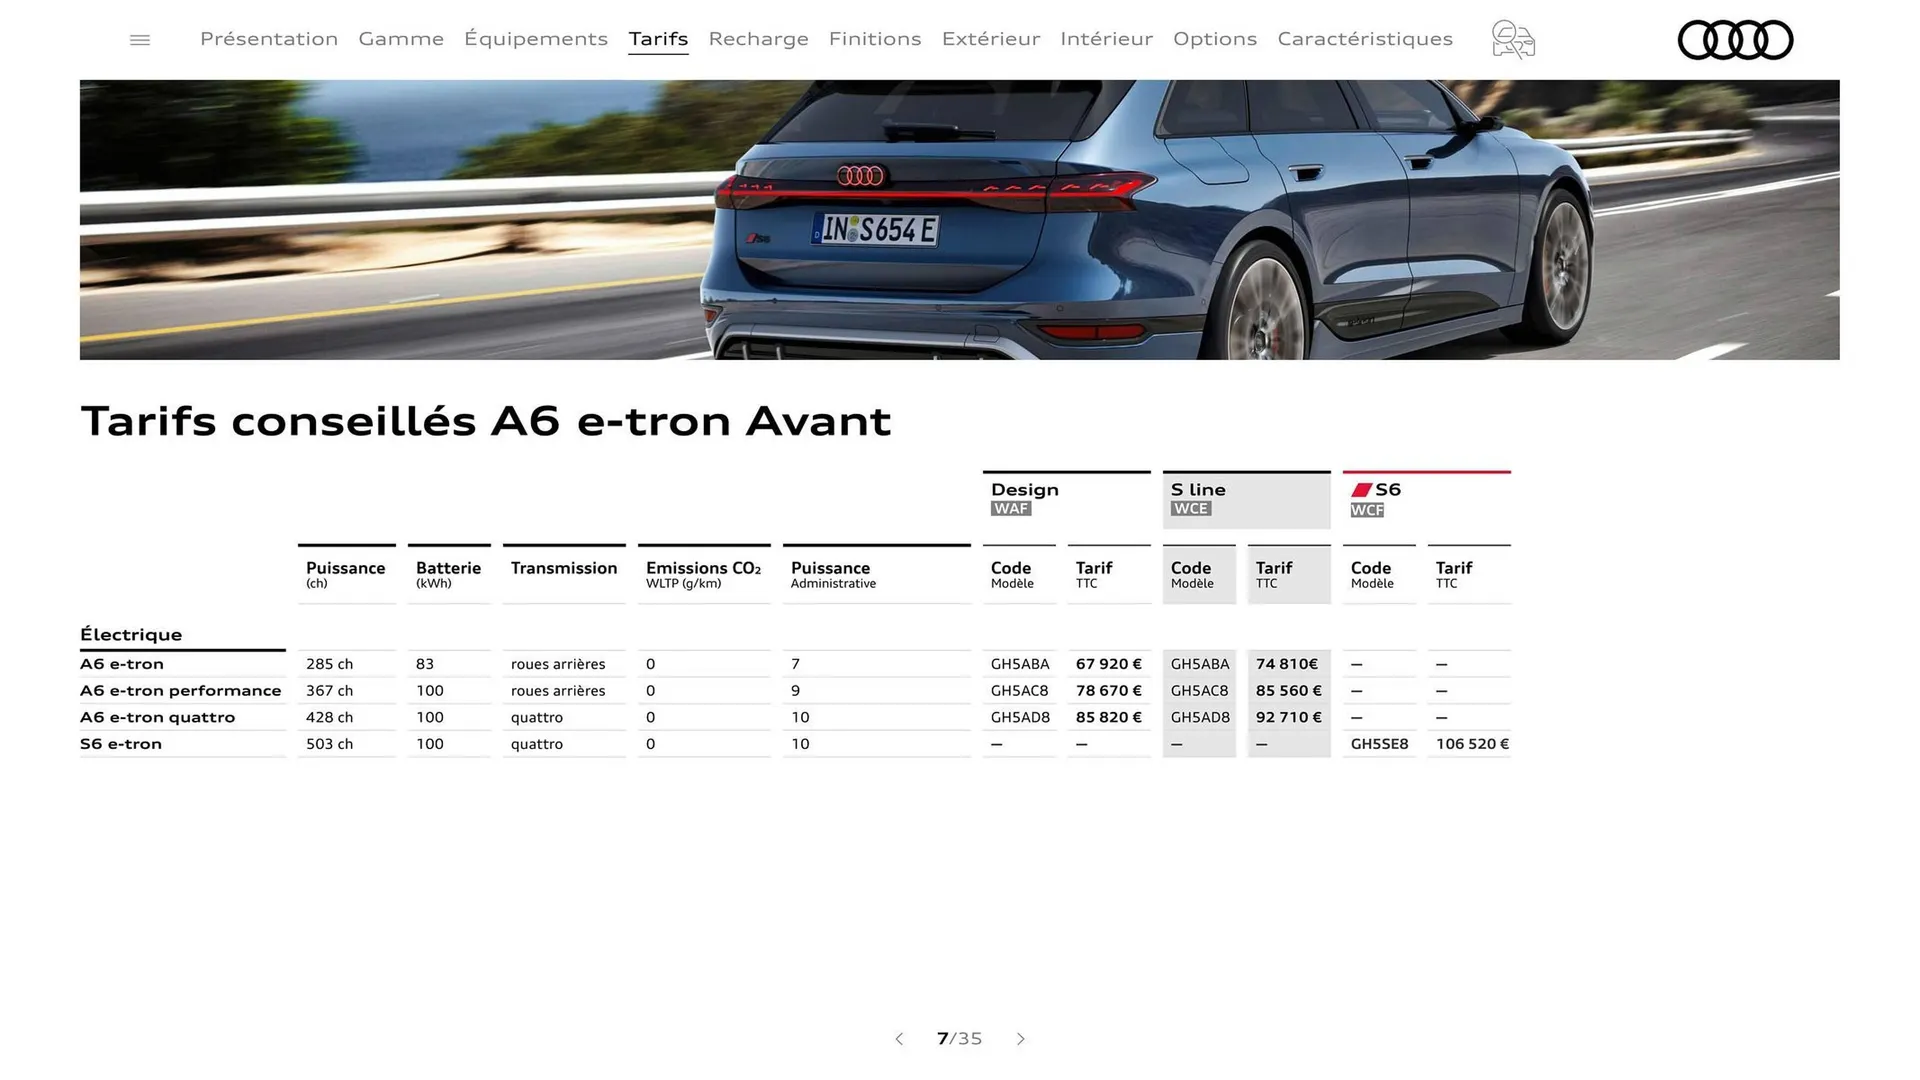Click the Audi rings logo
This screenshot has height=1080, width=1920.
pos(1735,40)
